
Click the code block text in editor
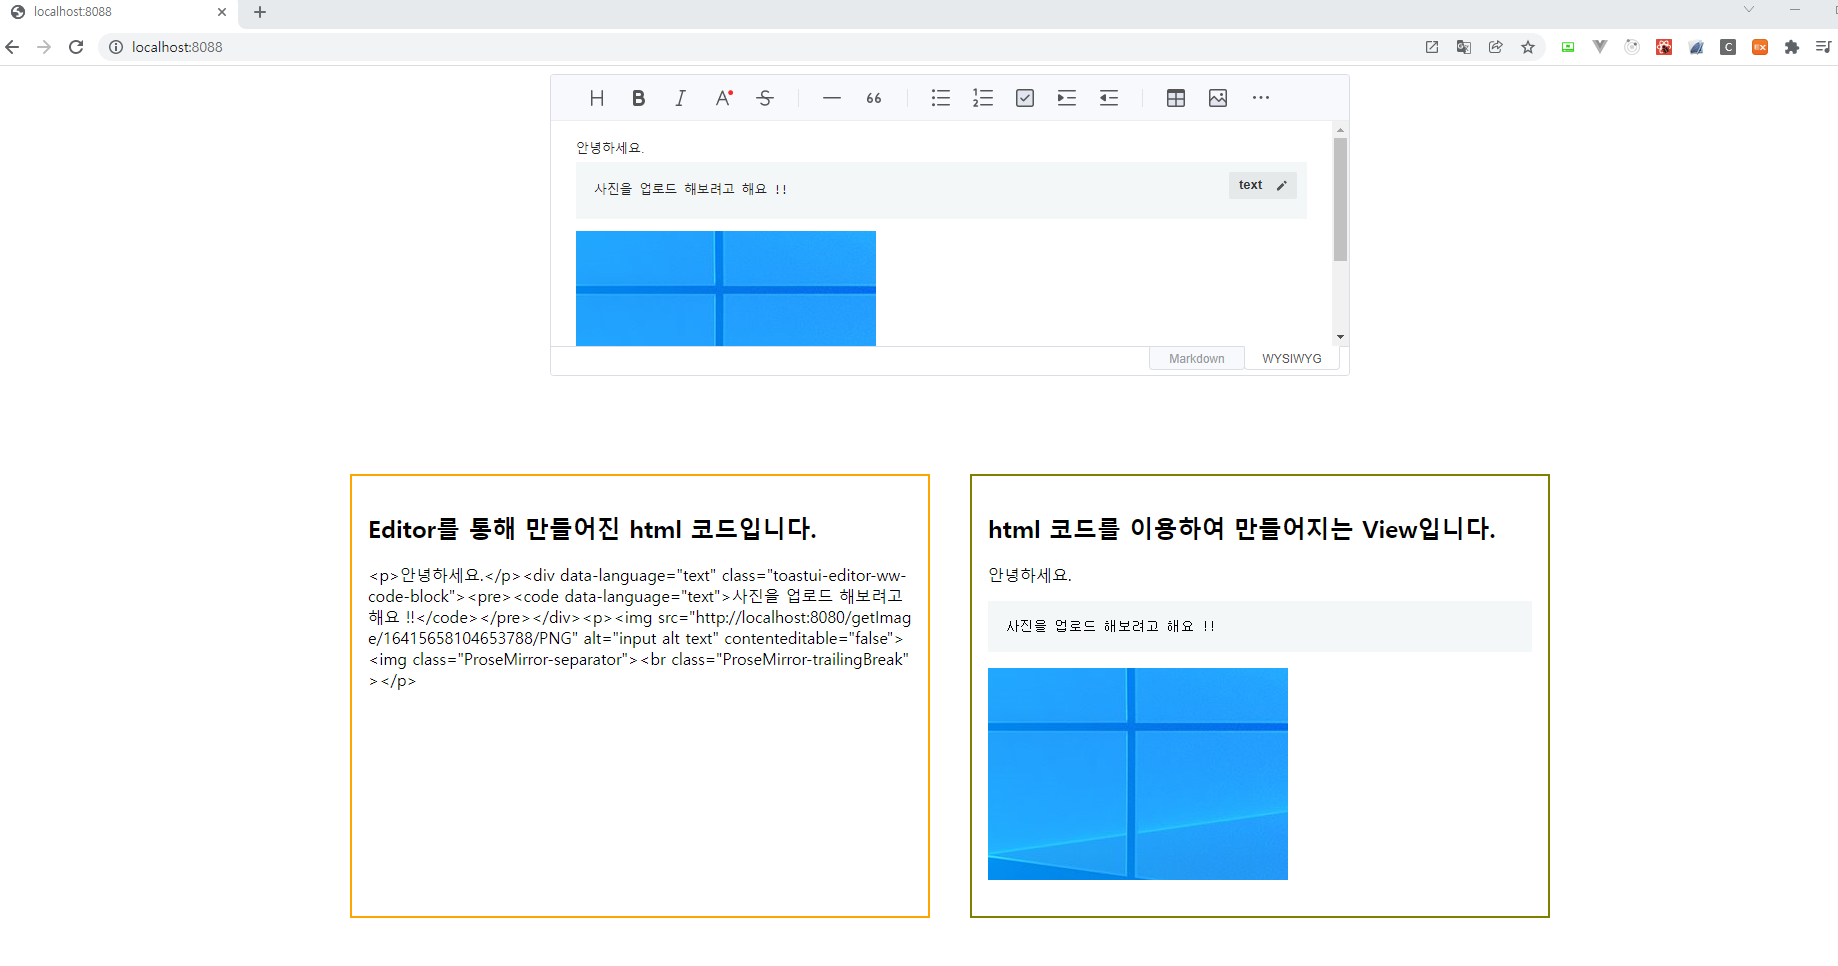click(690, 189)
